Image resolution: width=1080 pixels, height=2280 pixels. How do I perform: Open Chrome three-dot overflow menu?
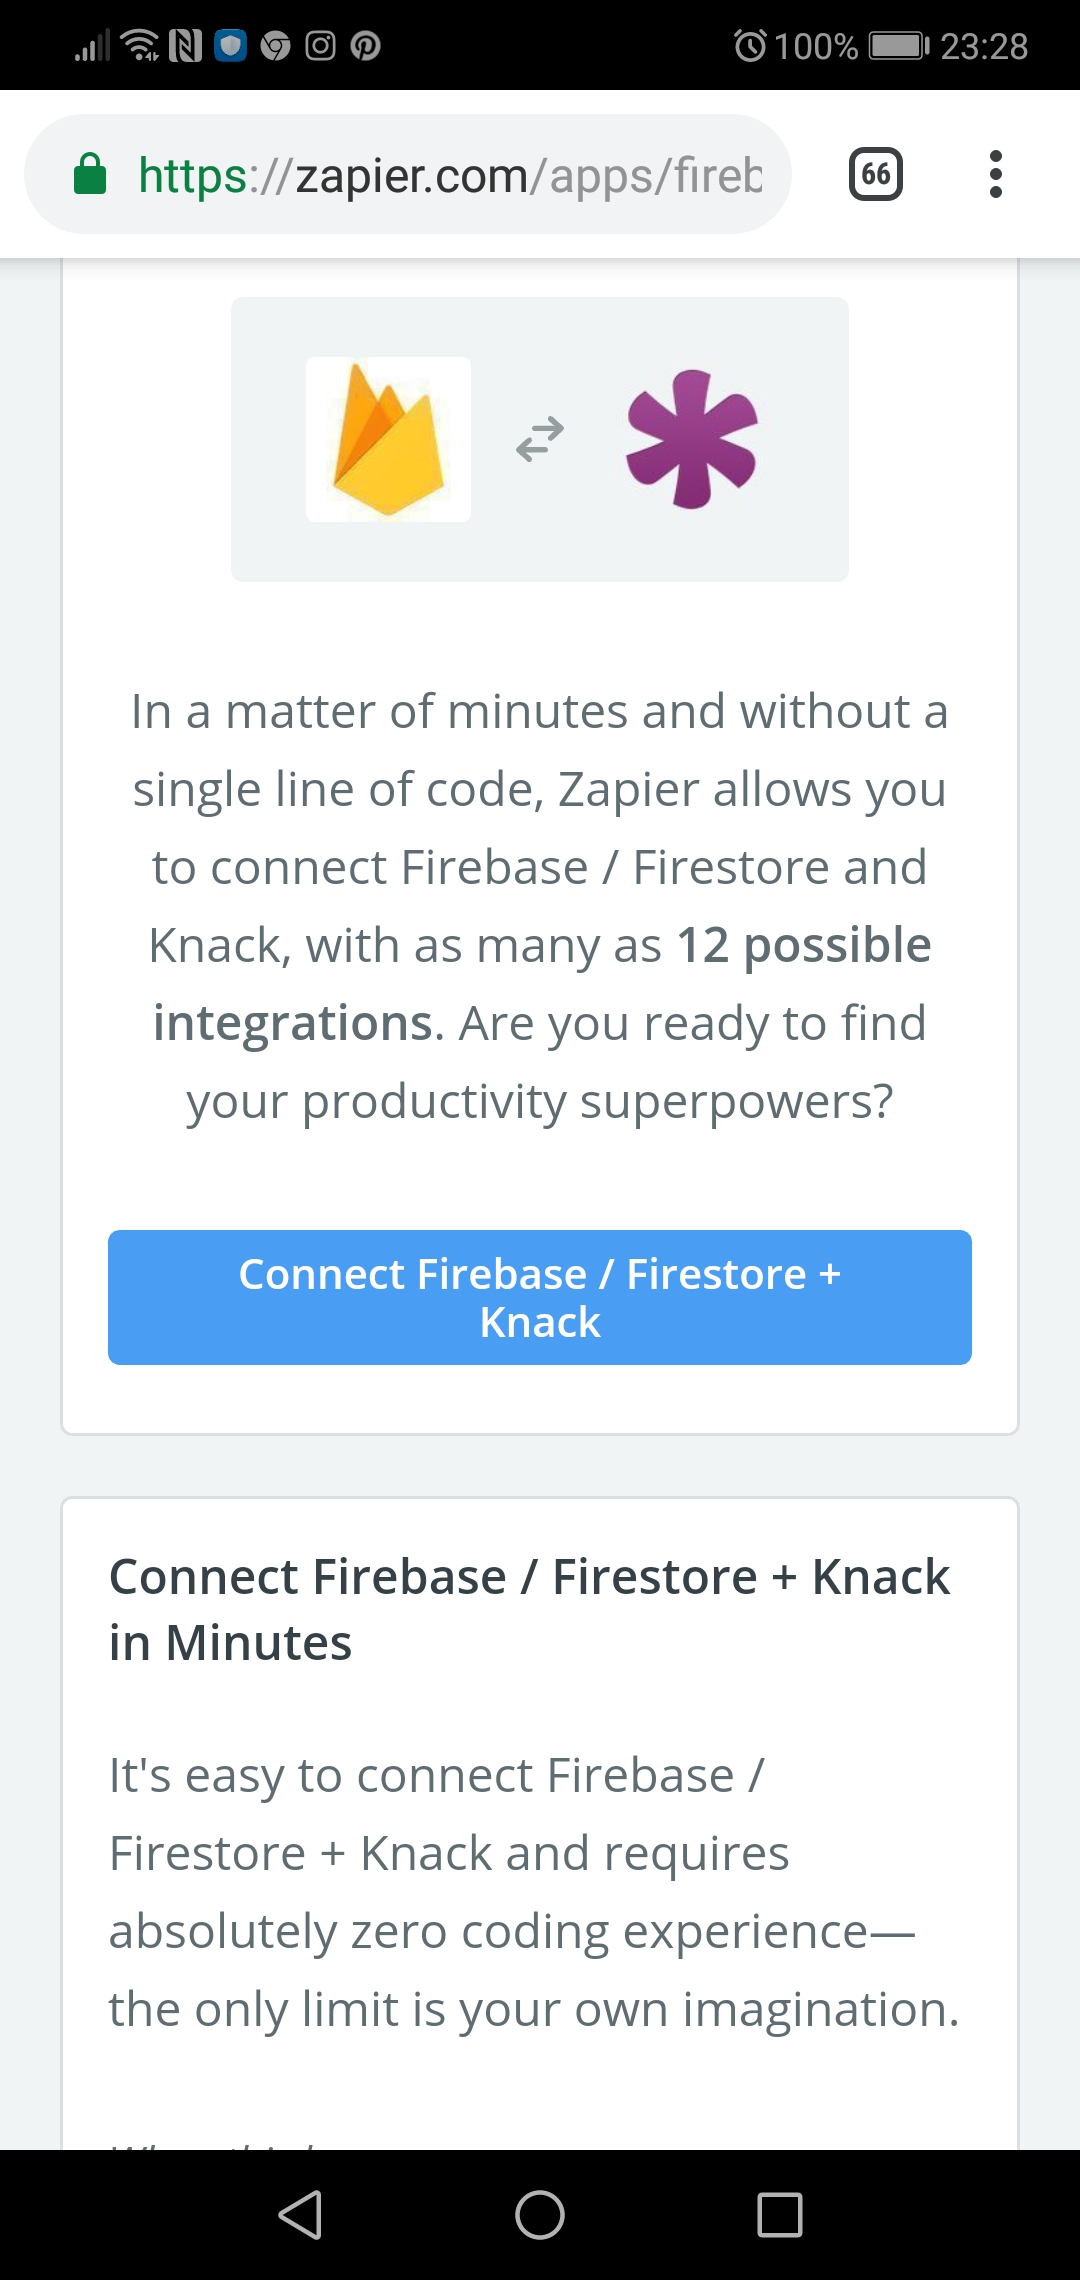[x=995, y=174]
